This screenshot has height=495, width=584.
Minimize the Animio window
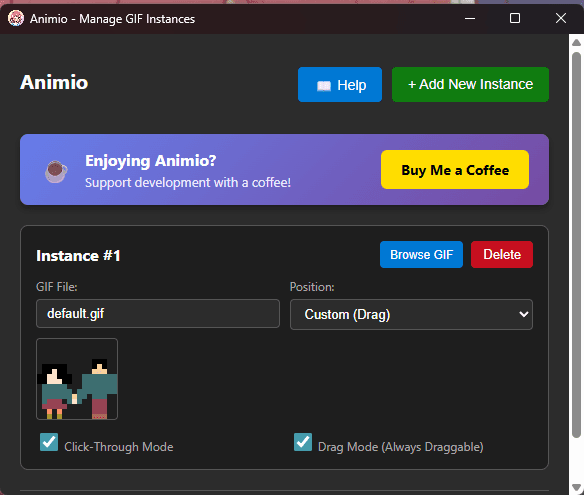point(470,18)
